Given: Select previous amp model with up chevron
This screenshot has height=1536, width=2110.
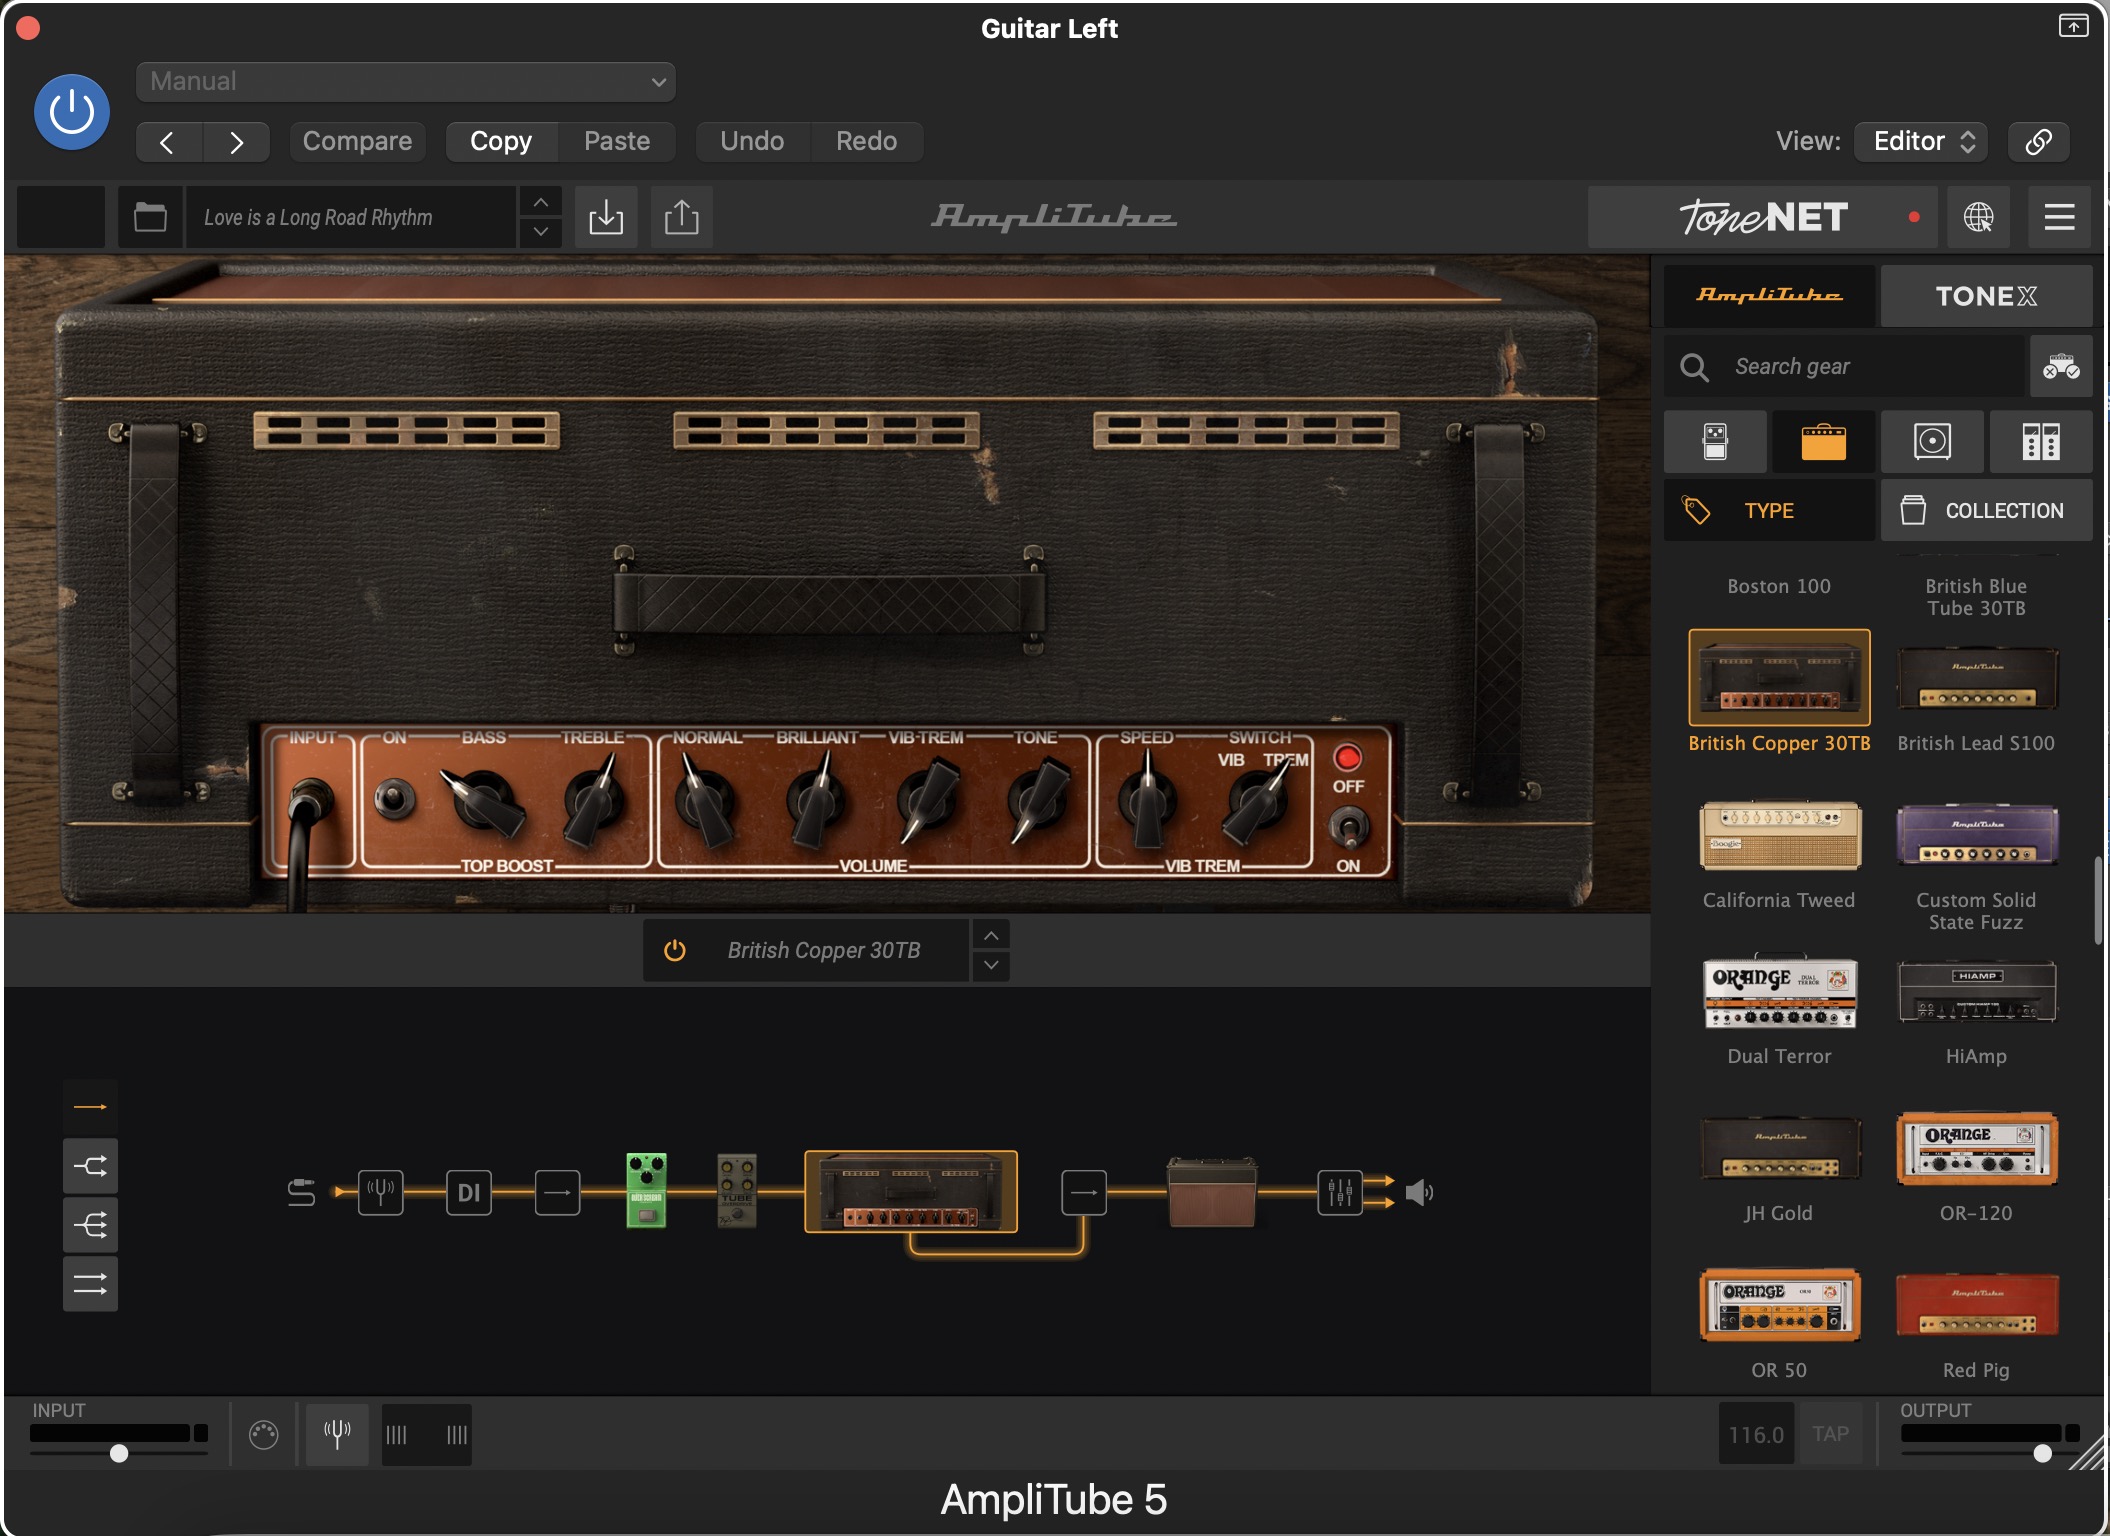Looking at the screenshot, I should tap(991, 936).
